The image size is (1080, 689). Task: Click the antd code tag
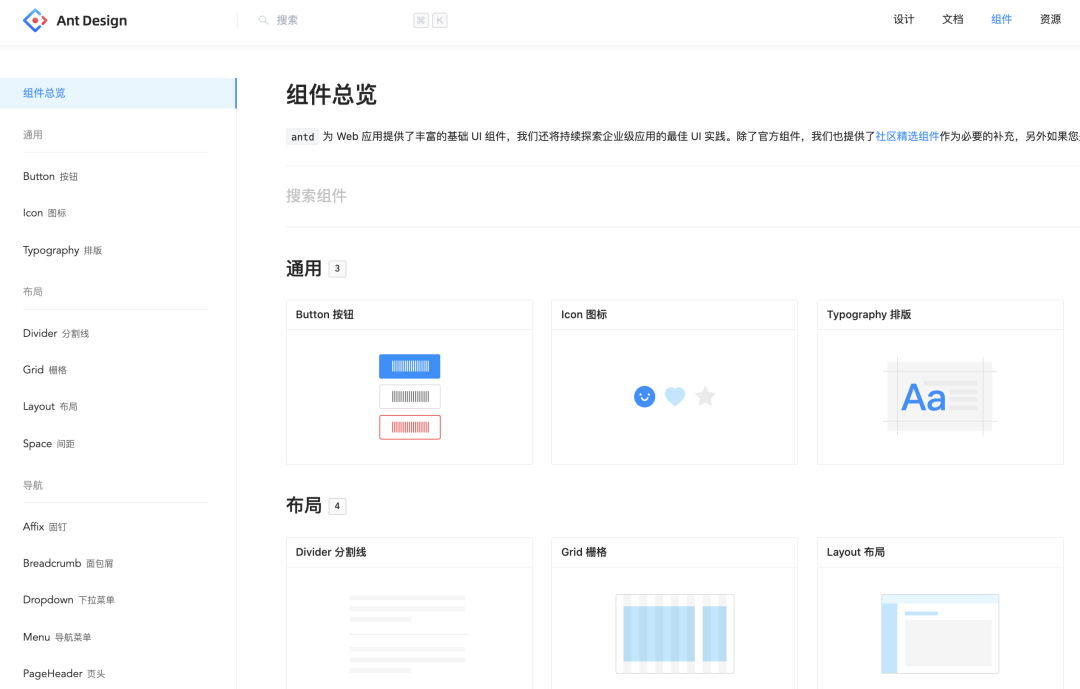pos(302,136)
